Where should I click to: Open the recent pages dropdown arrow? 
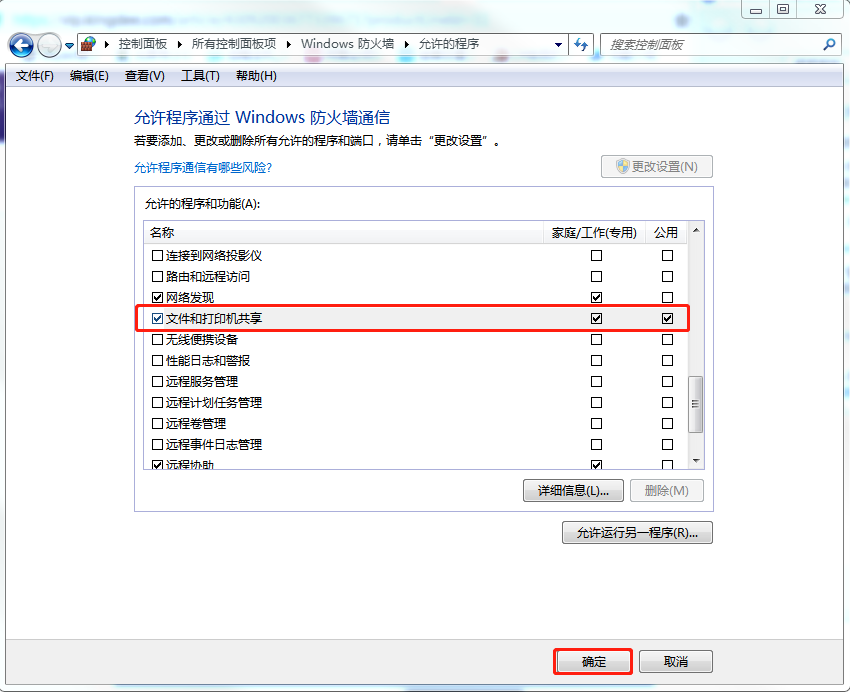point(69,46)
